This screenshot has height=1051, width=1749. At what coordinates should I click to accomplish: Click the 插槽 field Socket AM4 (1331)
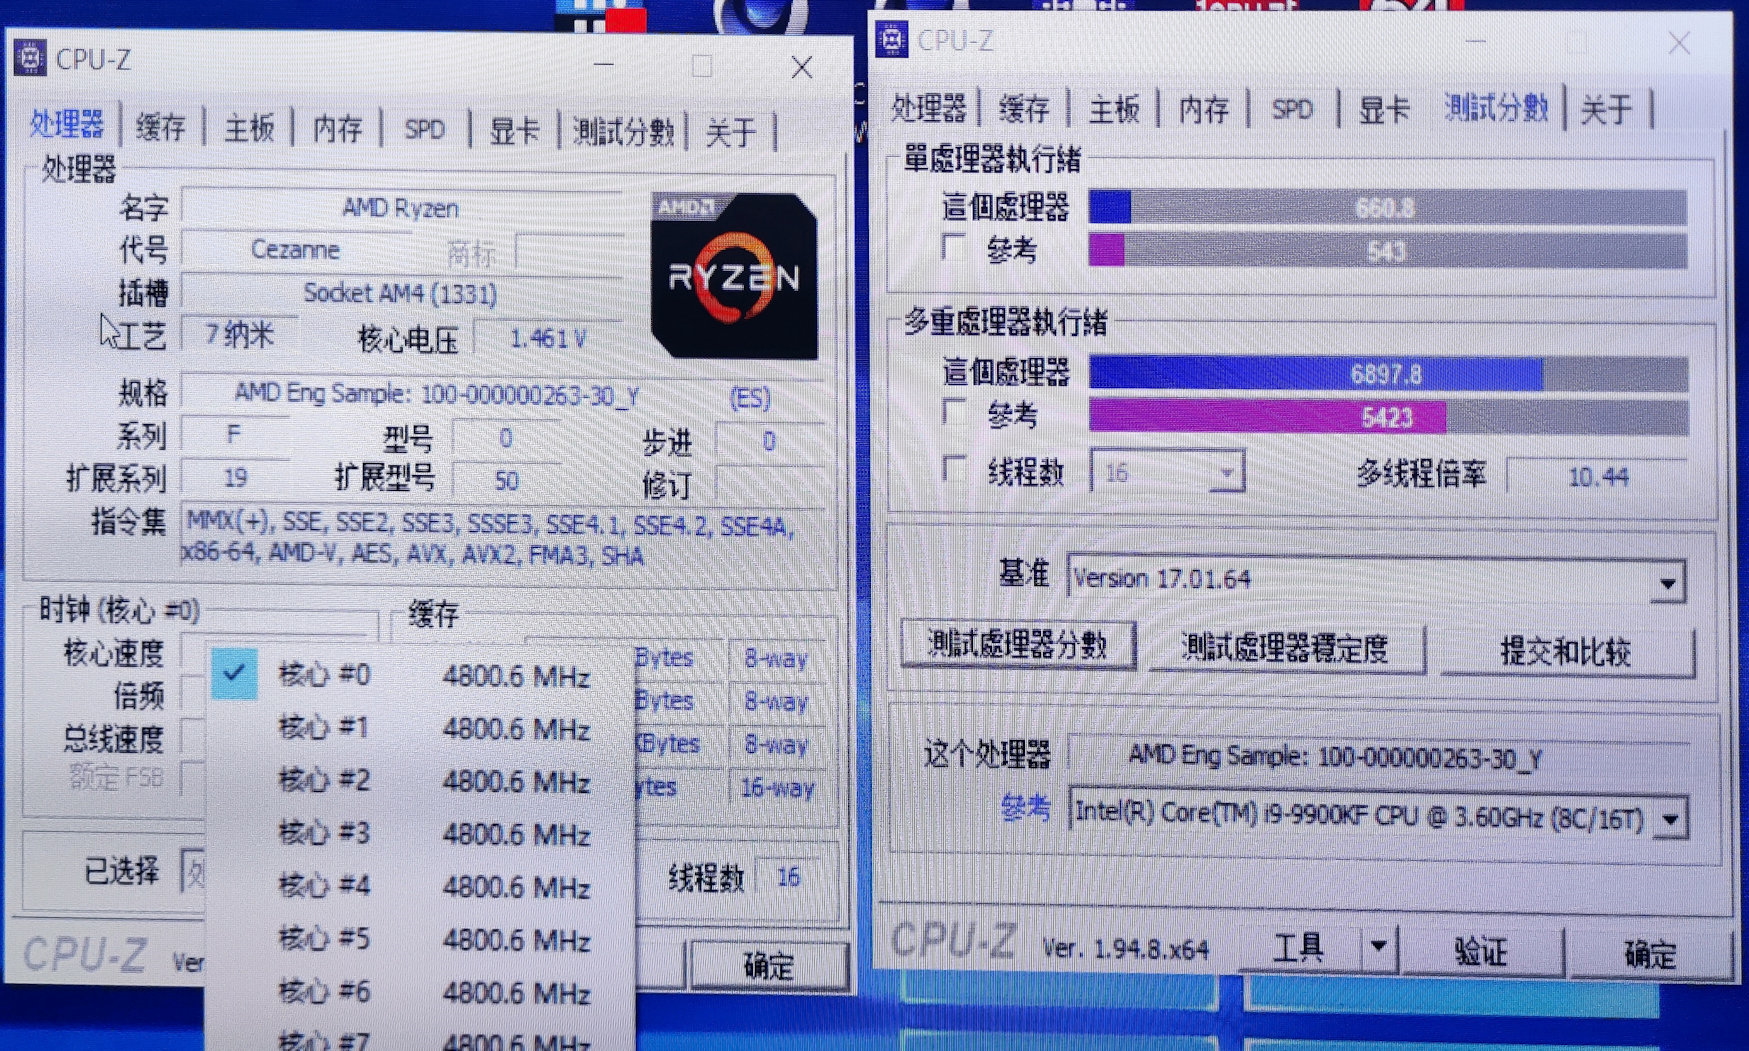401,293
